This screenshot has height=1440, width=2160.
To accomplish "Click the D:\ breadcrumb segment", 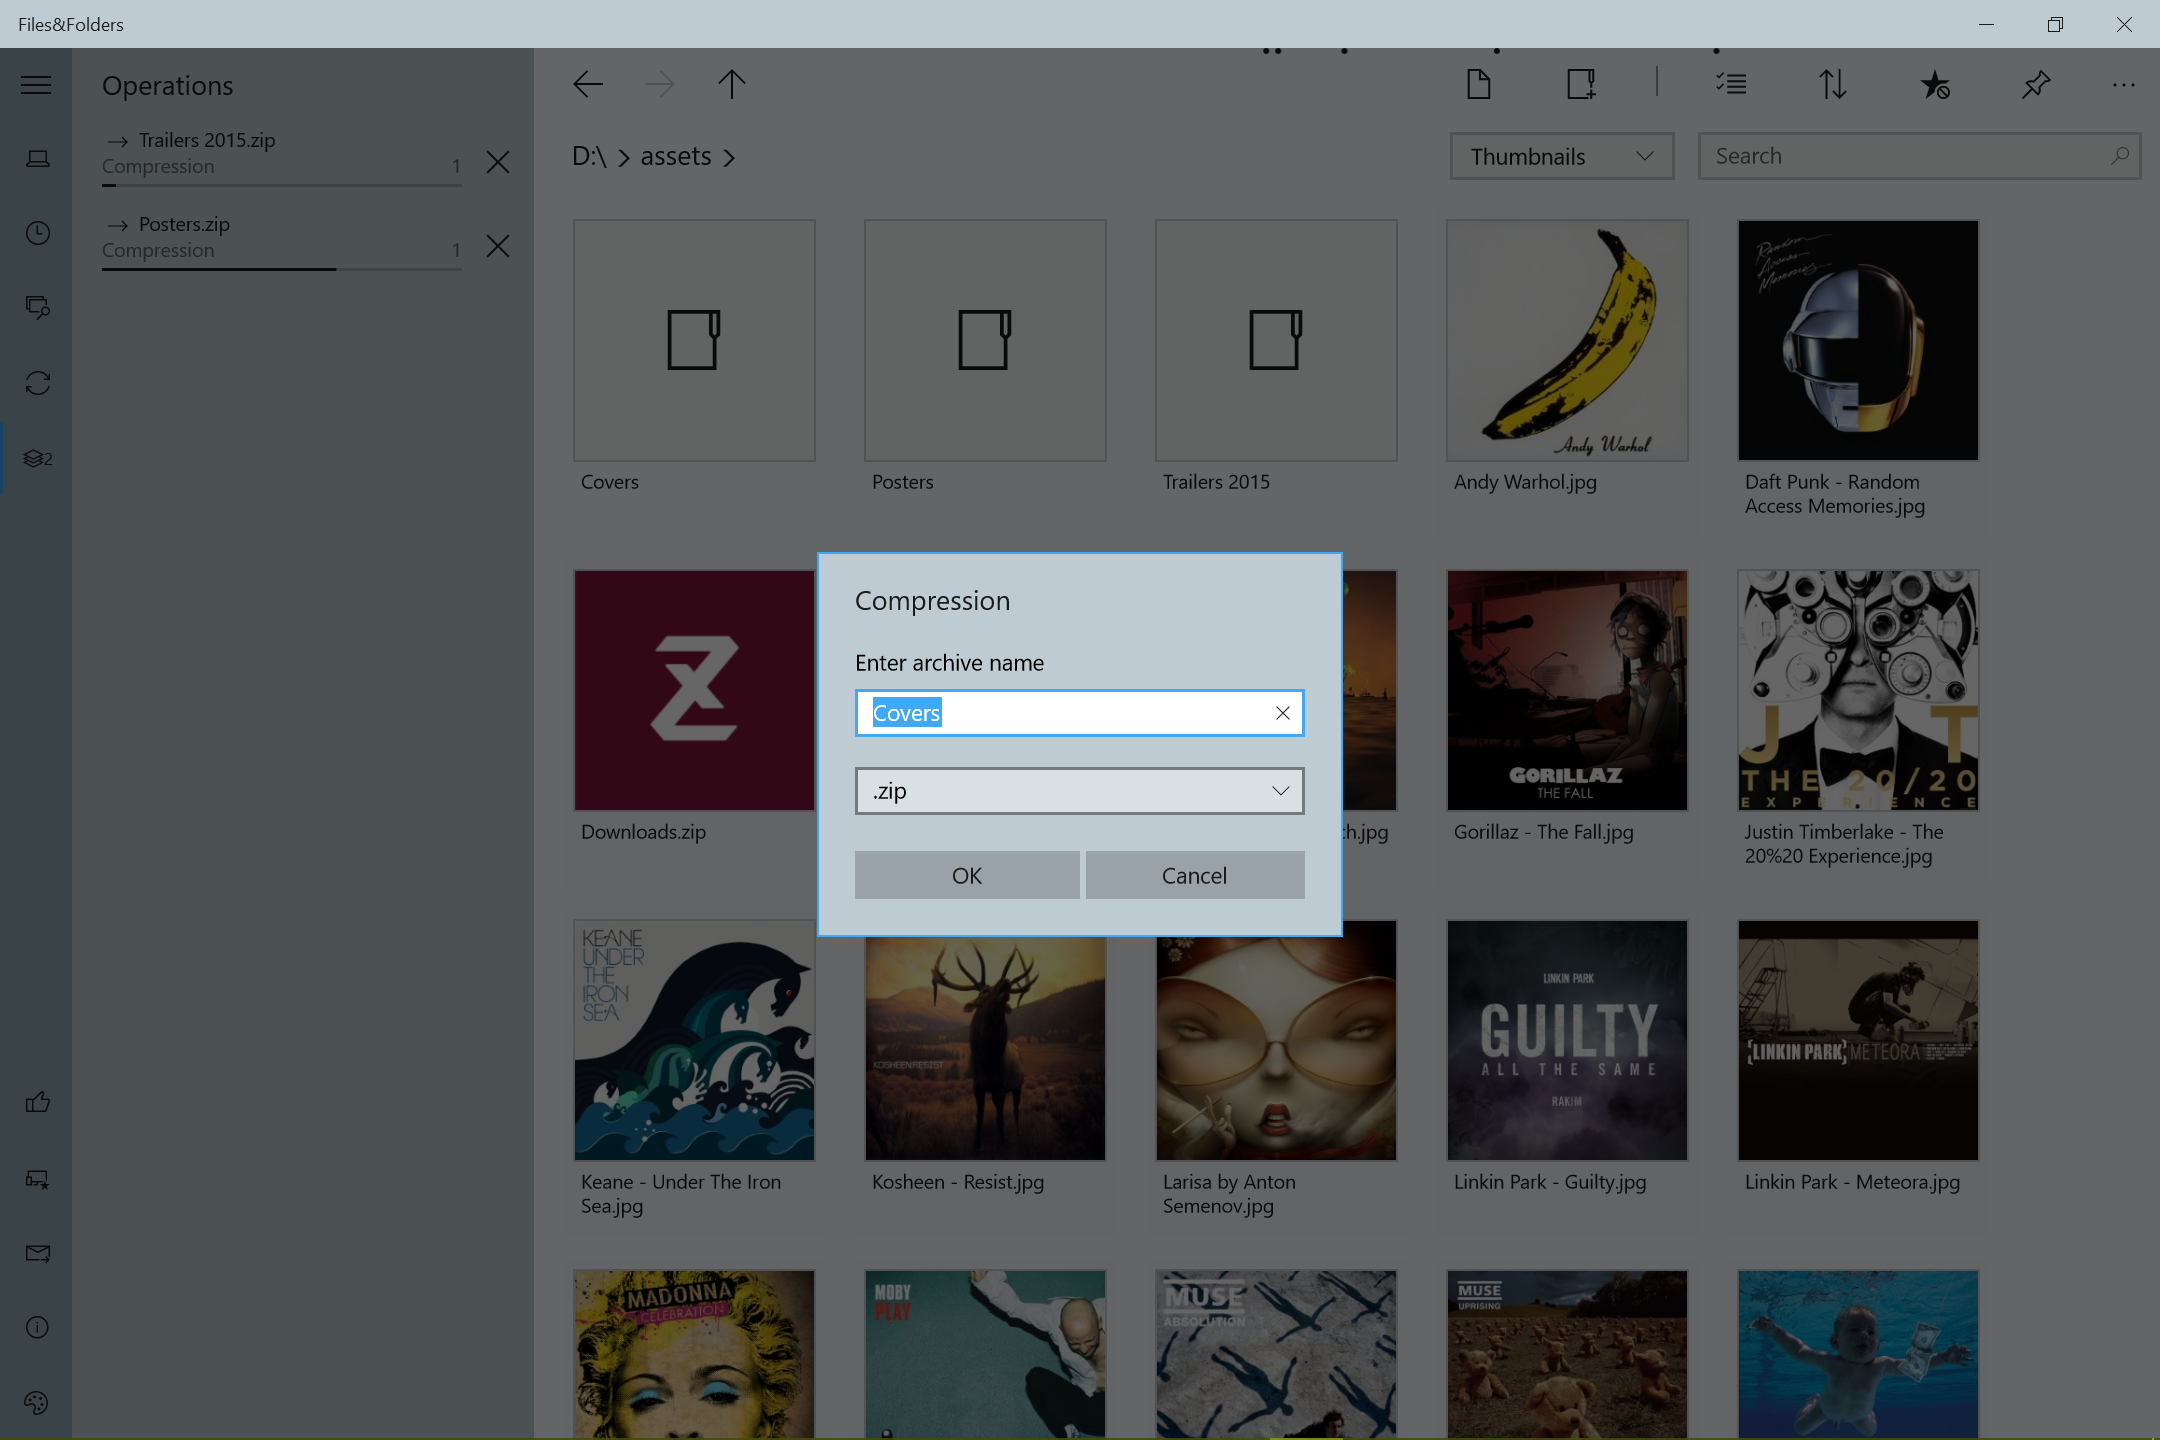I will tap(590, 157).
